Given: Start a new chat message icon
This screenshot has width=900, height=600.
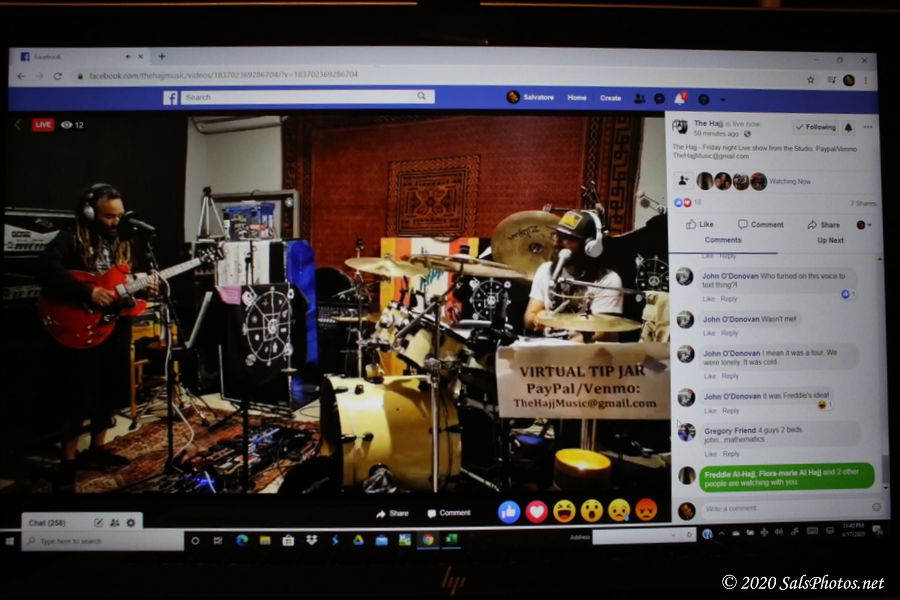Looking at the screenshot, I should (99, 522).
